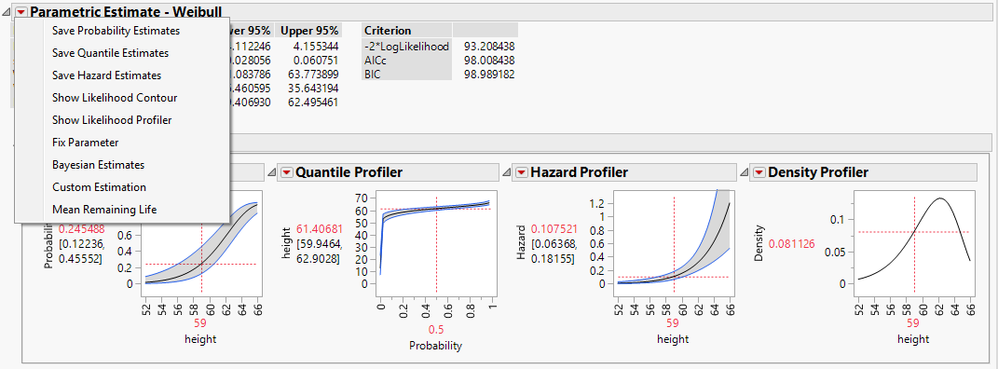This screenshot has width=998, height=369.
Task: Choose Fix Parameter option
Action: tap(85, 143)
